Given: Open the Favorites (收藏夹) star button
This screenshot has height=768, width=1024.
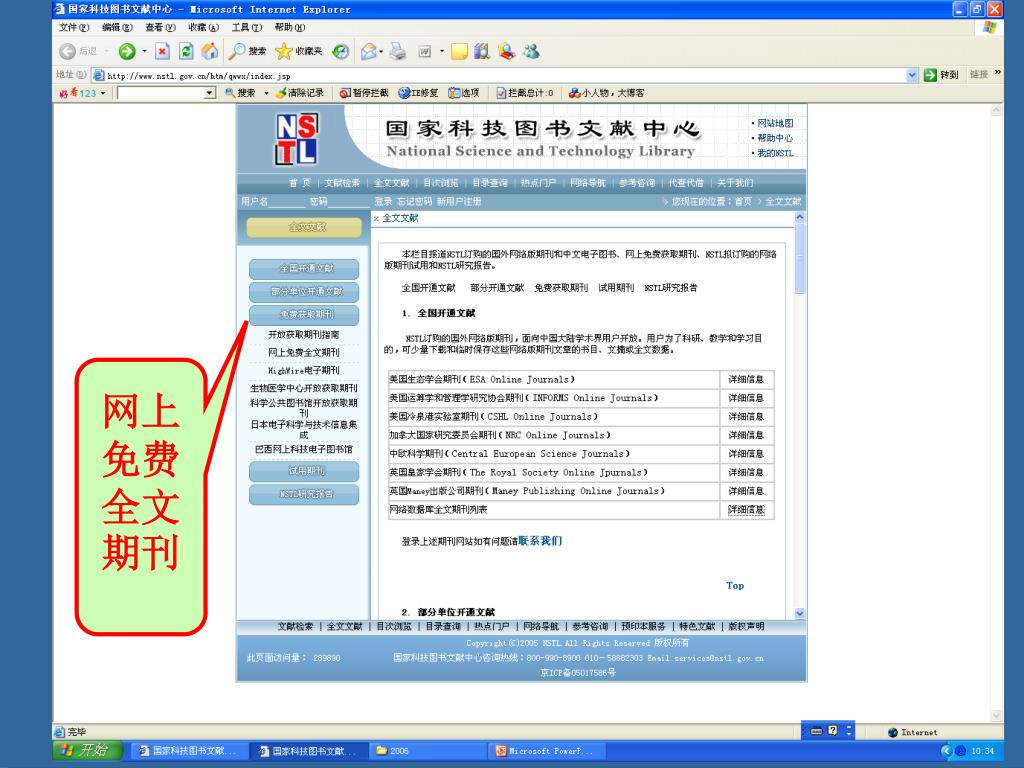Looking at the screenshot, I should pos(299,51).
